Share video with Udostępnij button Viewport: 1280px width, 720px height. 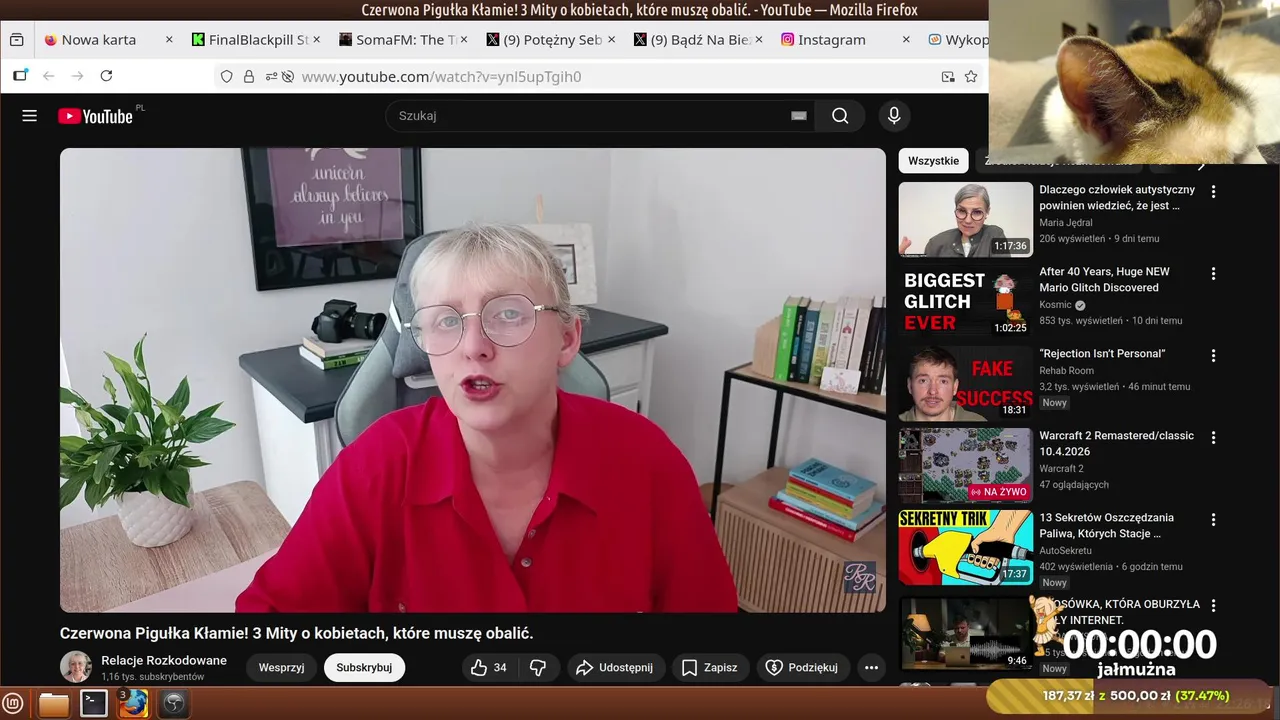point(615,667)
